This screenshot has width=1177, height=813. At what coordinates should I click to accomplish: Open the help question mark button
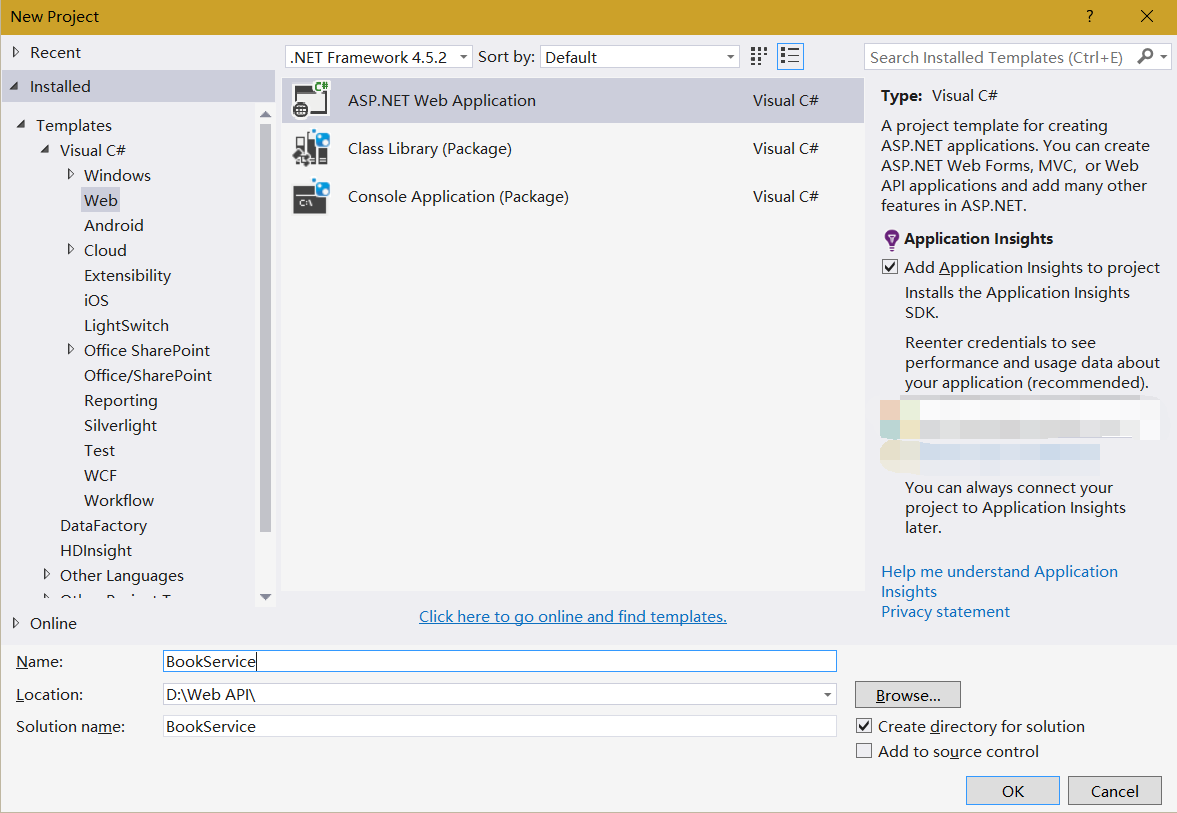coord(1089,17)
